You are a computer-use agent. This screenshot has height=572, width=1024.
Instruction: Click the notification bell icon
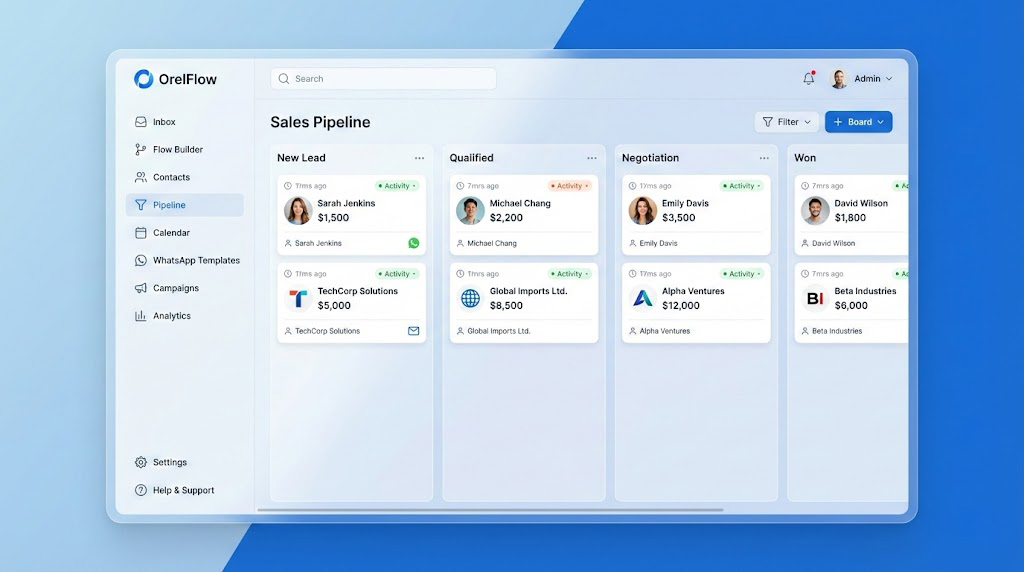pyautogui.click(x=809, y=79)
